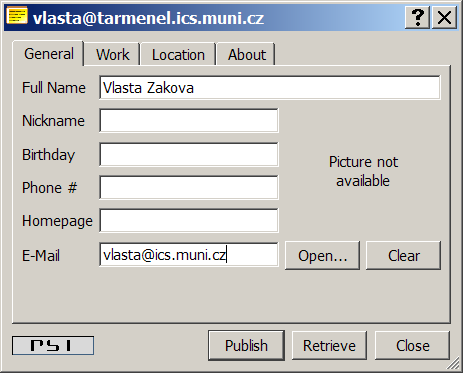The height and width of the screenshot is (373, 463).
Task: Click the Retrieve button
Action: pos(329,346)
